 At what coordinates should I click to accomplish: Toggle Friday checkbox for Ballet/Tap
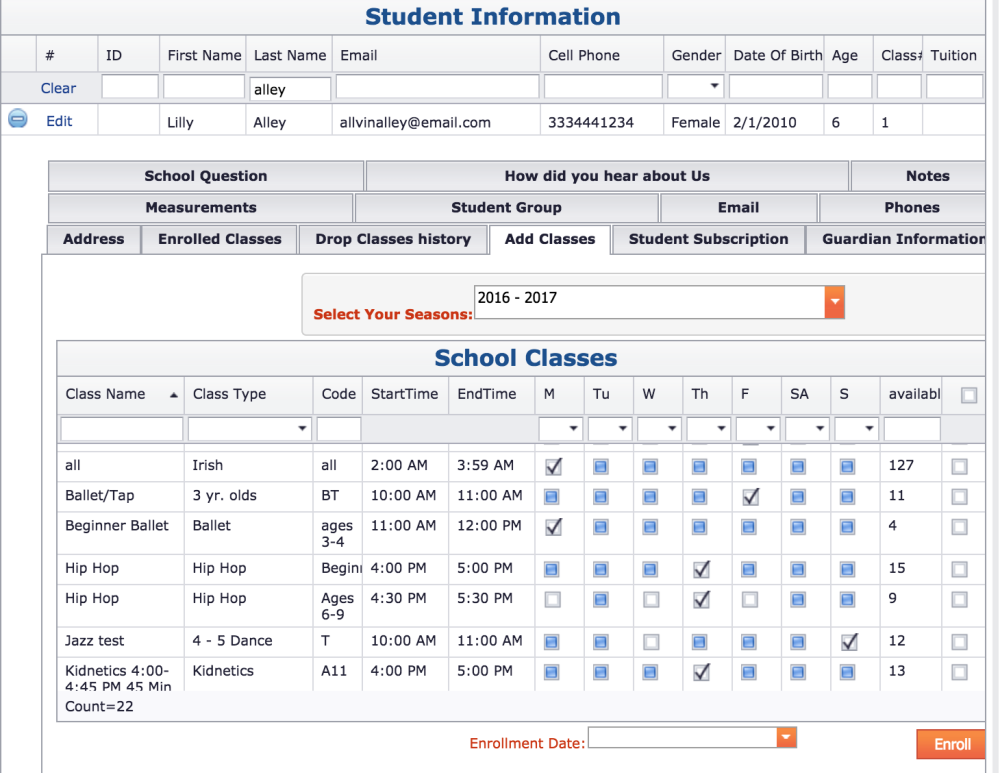point(750,496)
